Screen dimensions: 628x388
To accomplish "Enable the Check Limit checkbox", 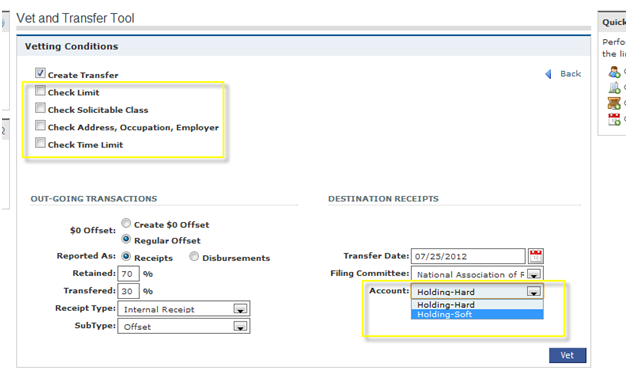I will tap(40, 91).
